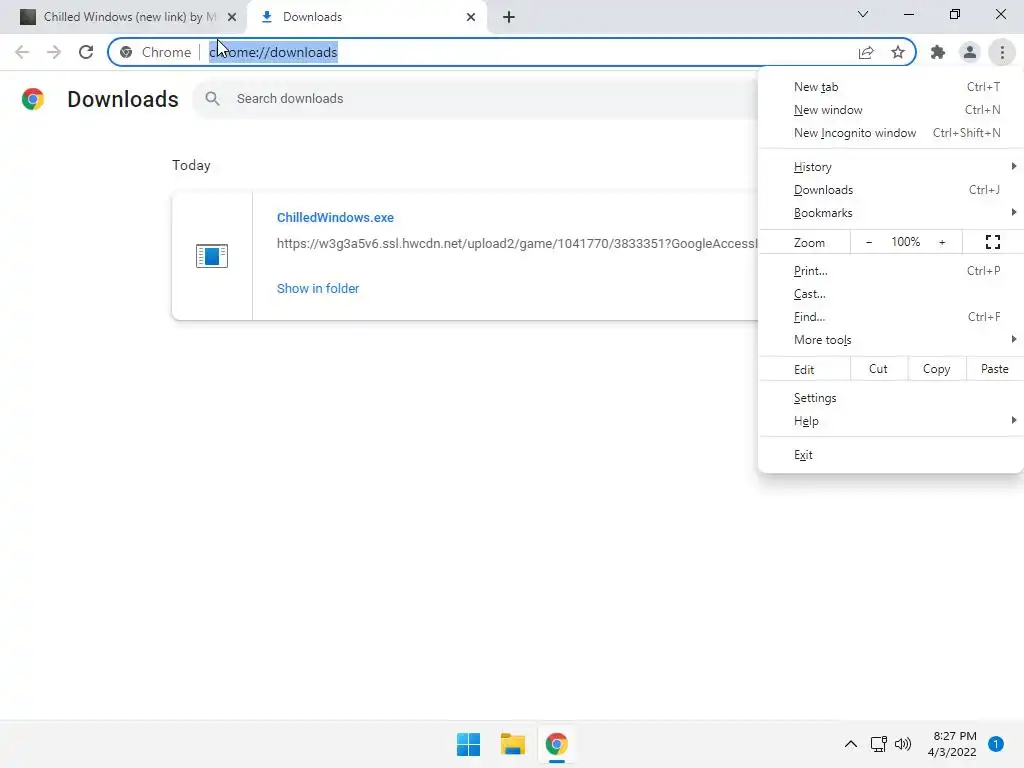The height and width of the screenshot is (768, 1024).
Task: Open the notification badge icon
Action: point(995,744)
